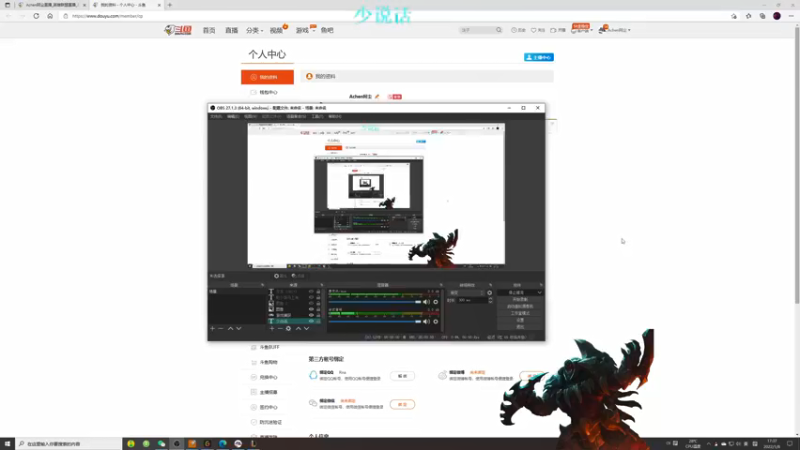Remove scene using scenes panel minus icon

221,329
